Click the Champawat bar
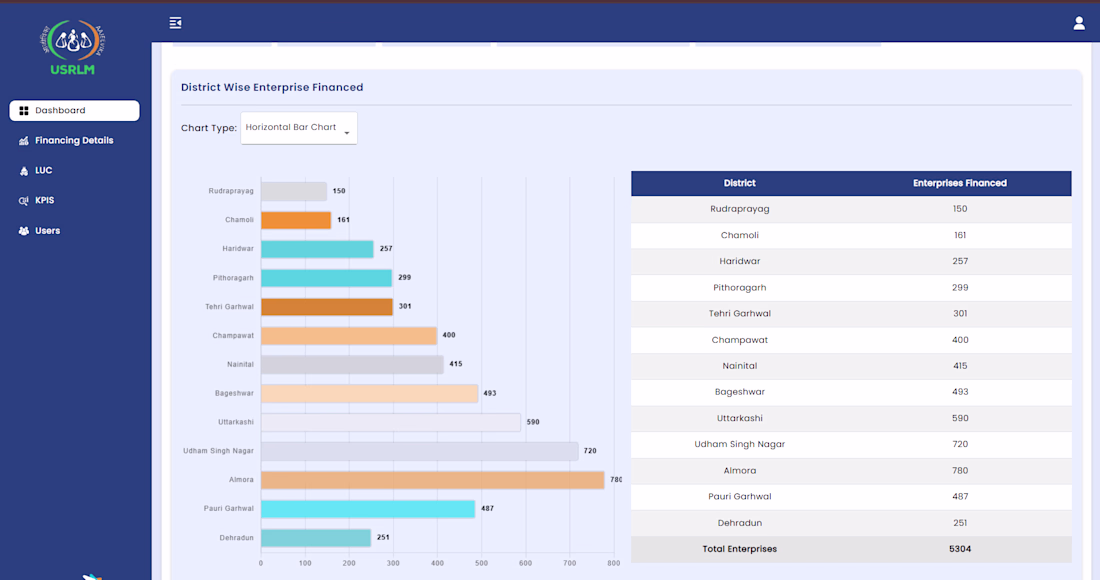The width and height of the screenshot is (1100, 580). coord(349,335)
